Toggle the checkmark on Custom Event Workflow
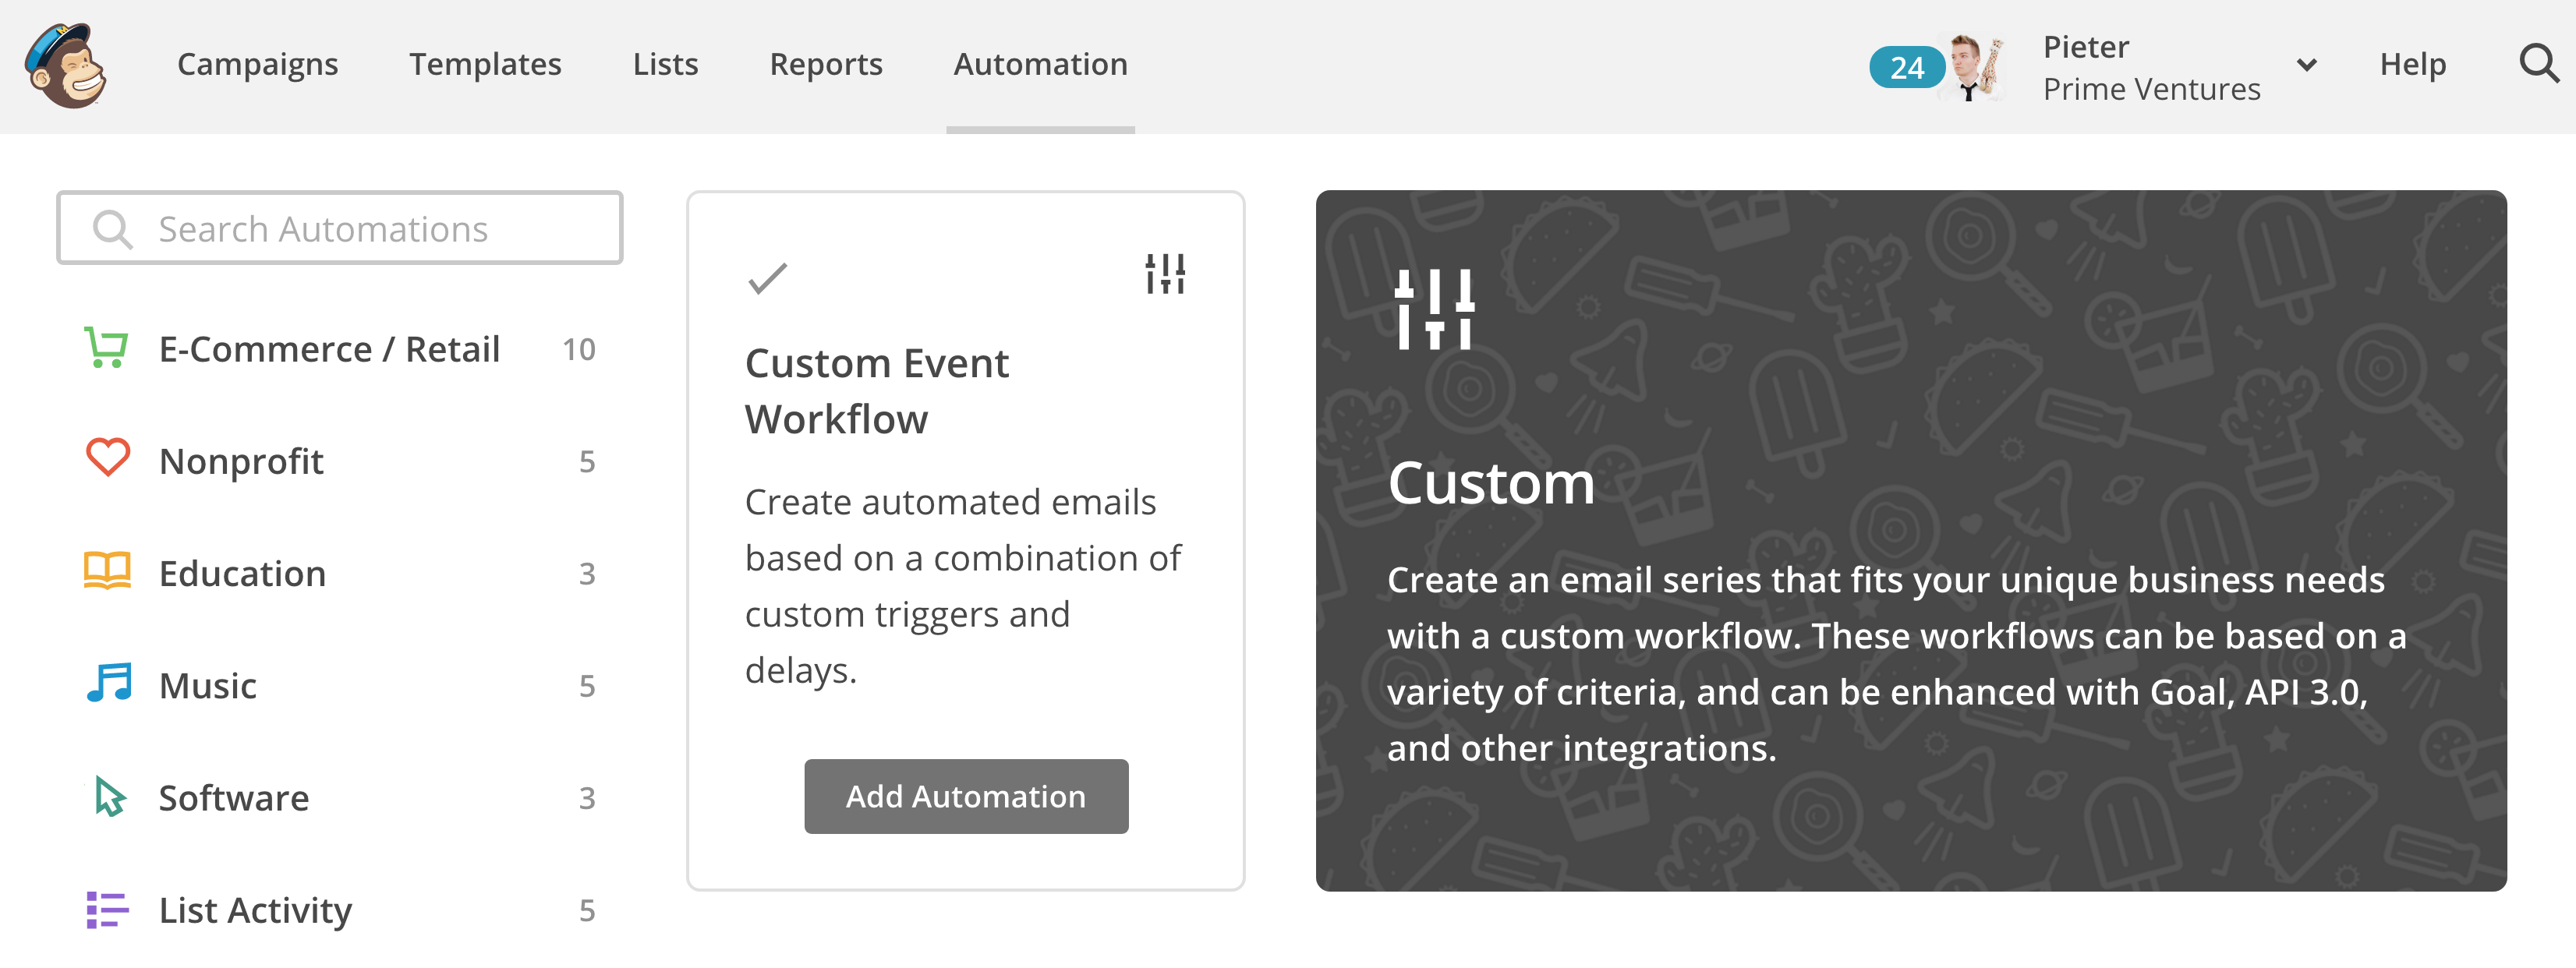Screen dimensions: 2576x968 click(768, 278)
